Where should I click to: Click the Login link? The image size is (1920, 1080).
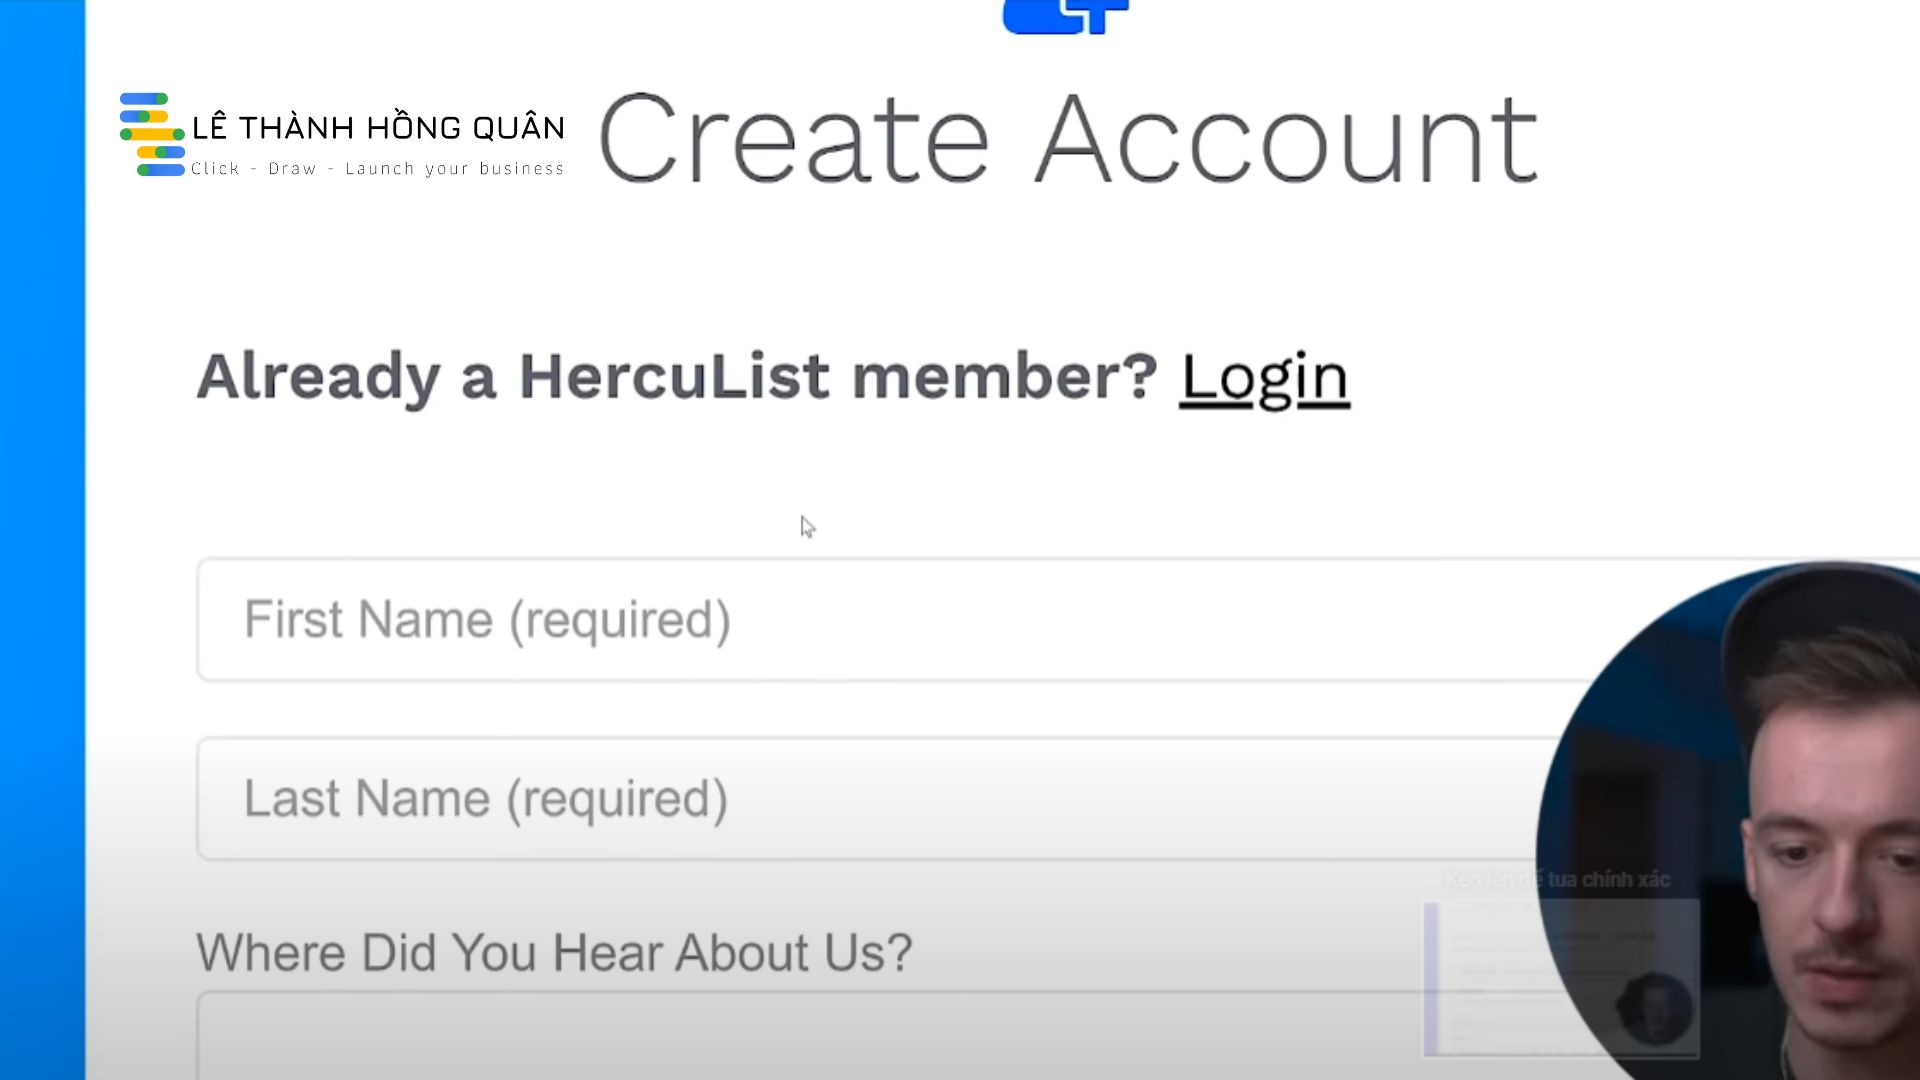coord(1264,379)
